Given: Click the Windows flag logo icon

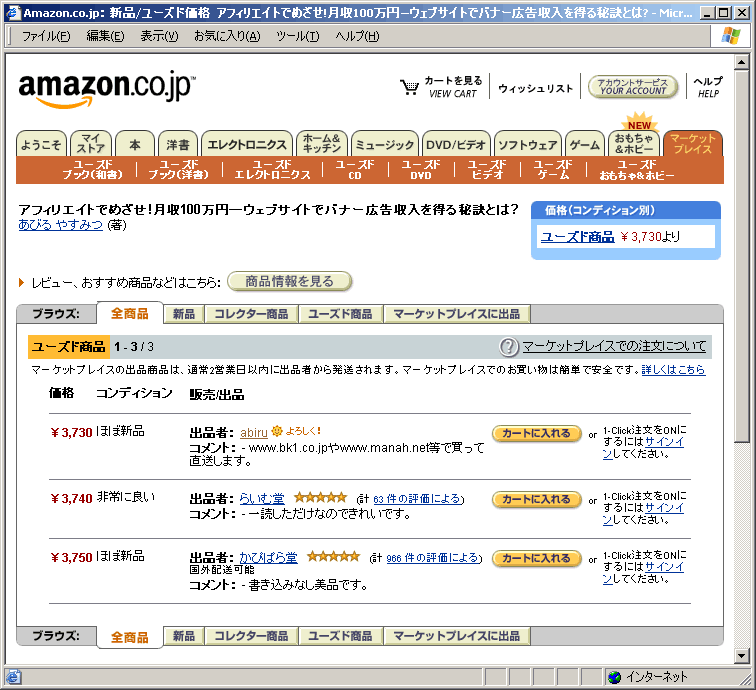Looking at the screenshot, I should [732, 36].
